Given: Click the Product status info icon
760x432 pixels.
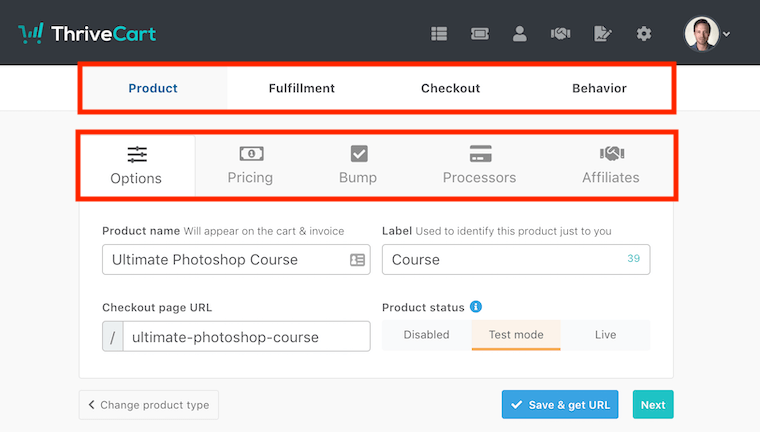Looking at the screenshot, I should 476,307.
